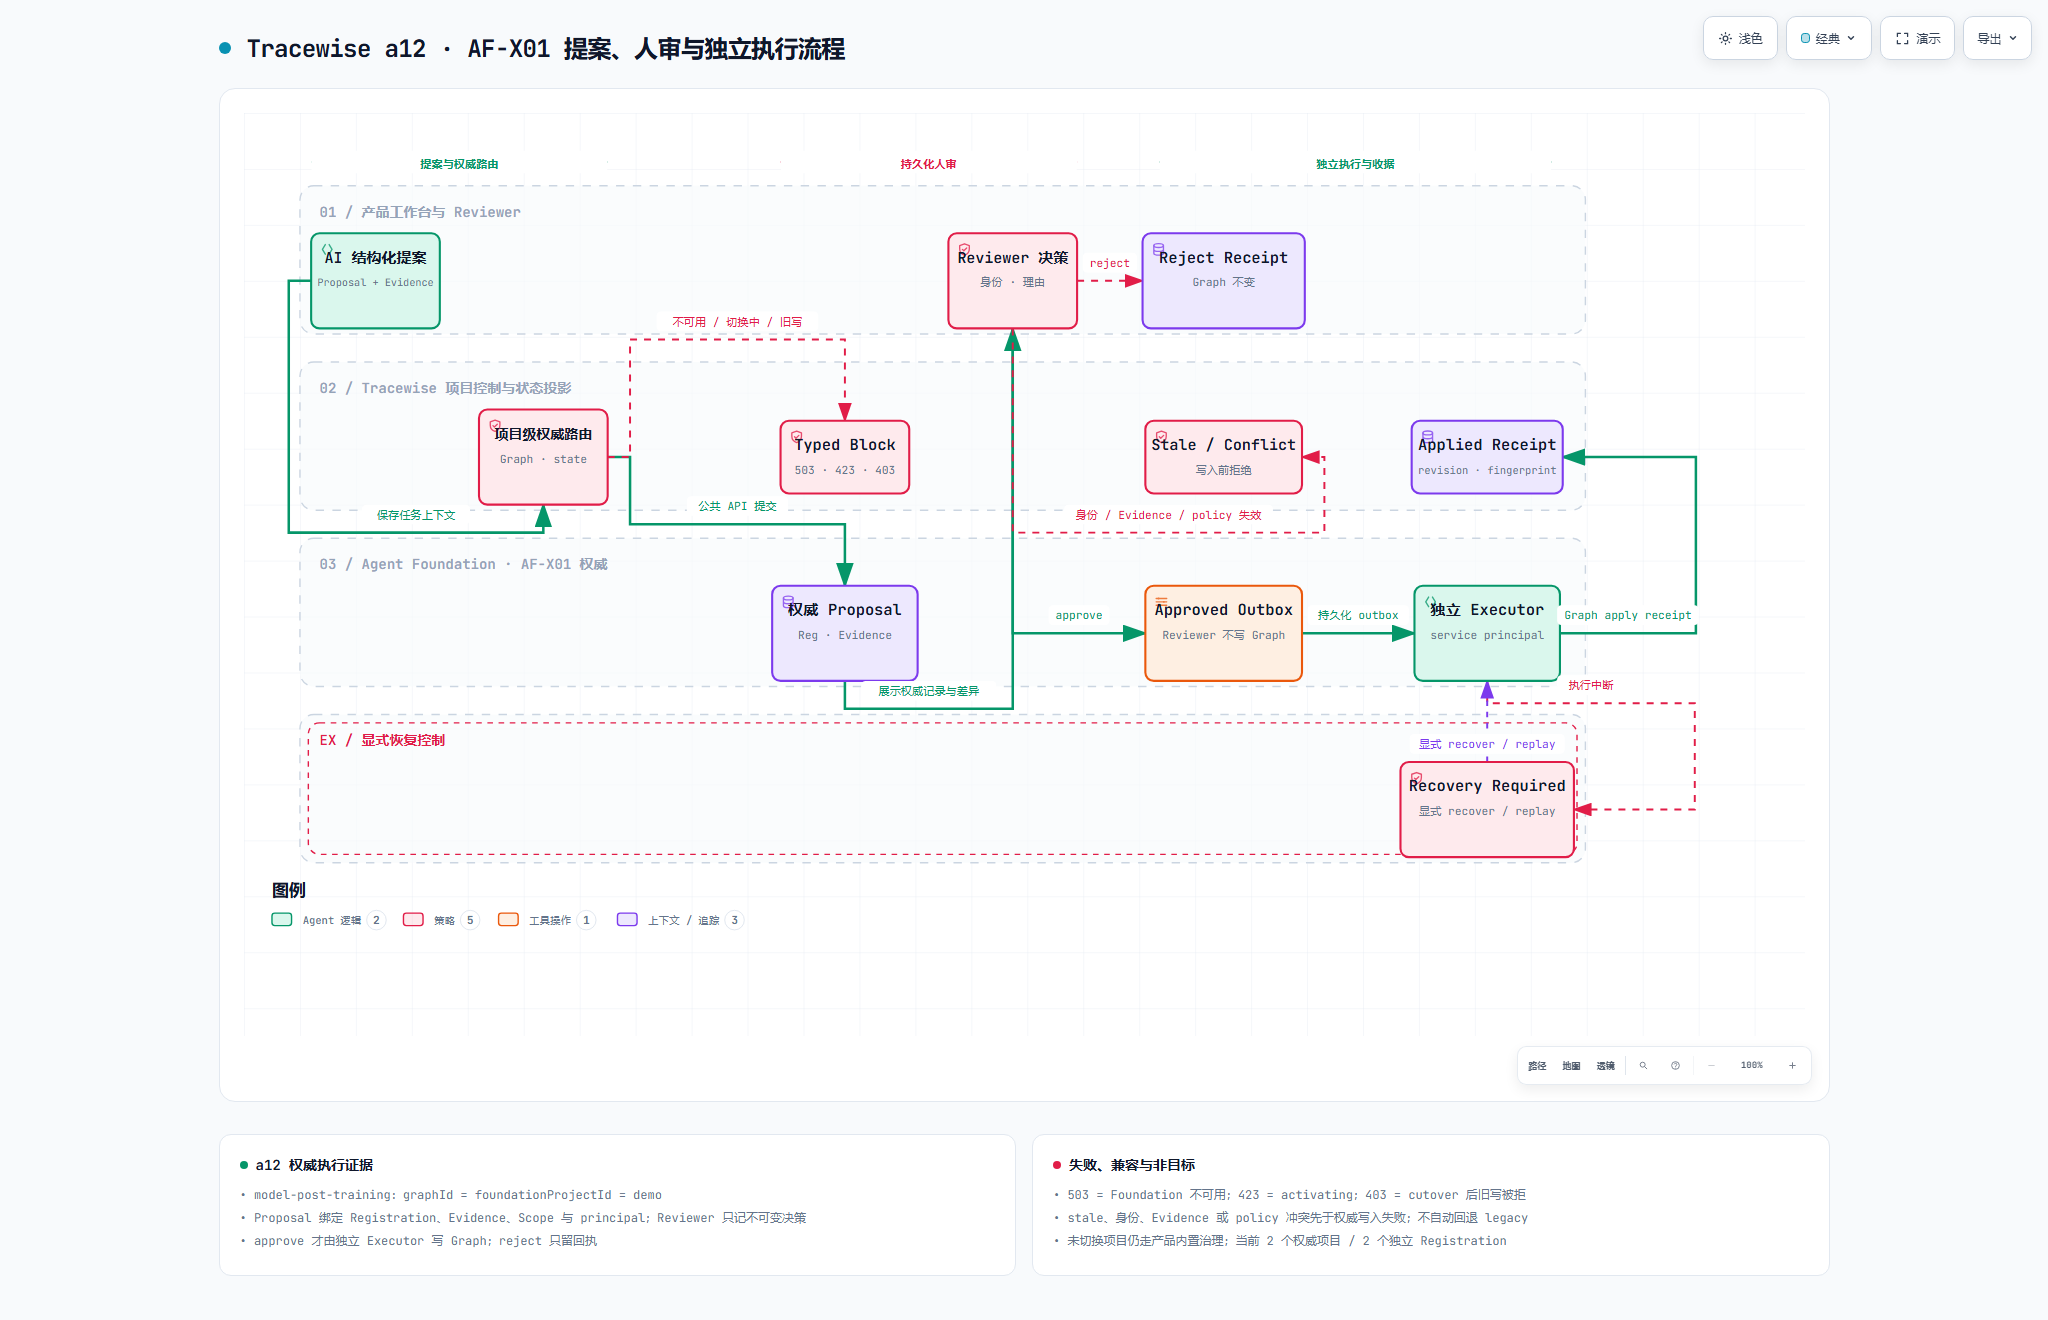This screenshot has height=1320, width=2048.
Task: Select the Applied Receipt node
Action: click(x=1487, y=457)
